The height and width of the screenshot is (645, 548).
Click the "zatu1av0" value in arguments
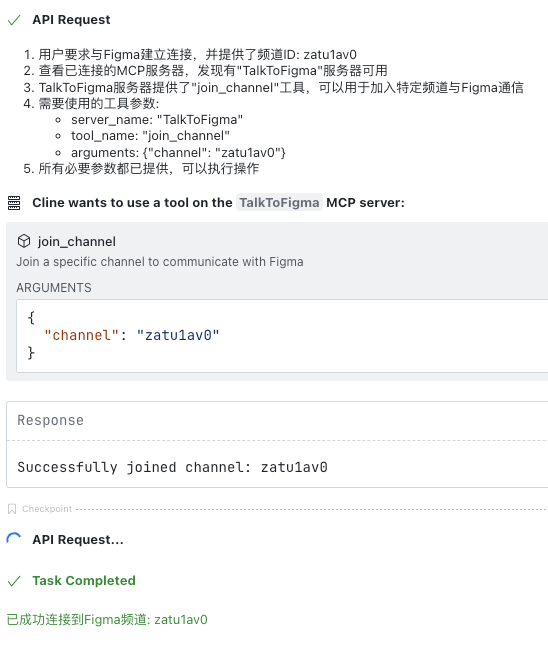[178, 335]
